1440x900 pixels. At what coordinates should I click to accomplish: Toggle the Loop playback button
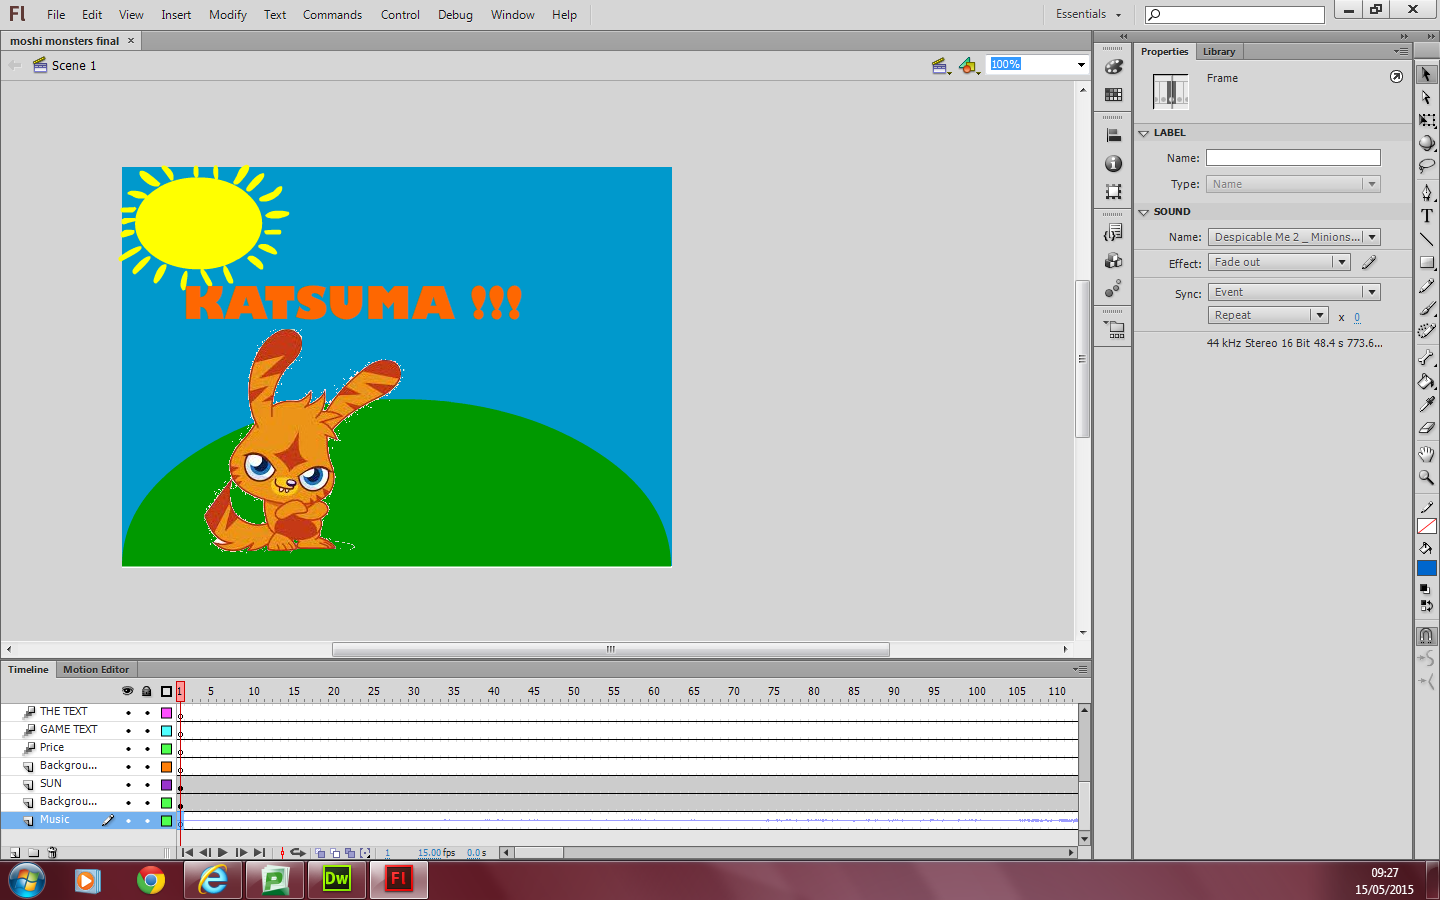click(297, 853)
